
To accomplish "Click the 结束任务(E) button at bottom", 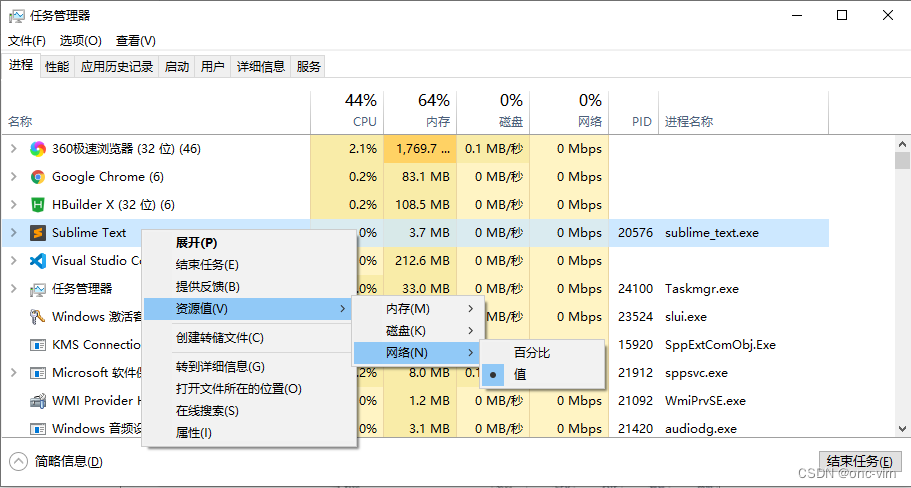I will (859, 462).
